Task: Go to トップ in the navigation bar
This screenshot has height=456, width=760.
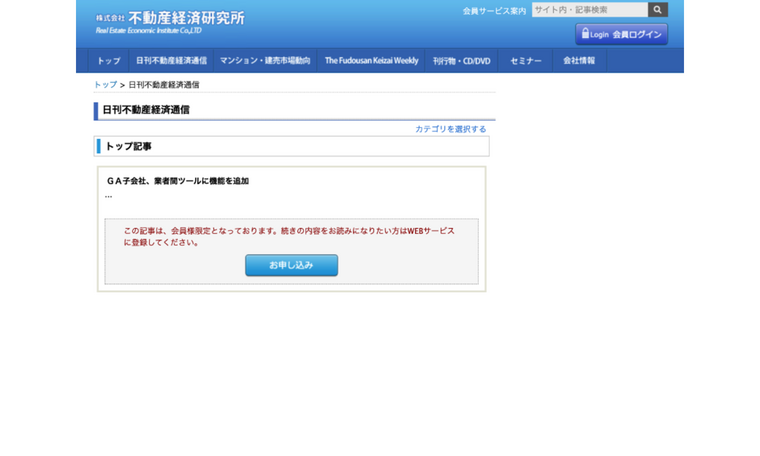Action: click(108, 61)
